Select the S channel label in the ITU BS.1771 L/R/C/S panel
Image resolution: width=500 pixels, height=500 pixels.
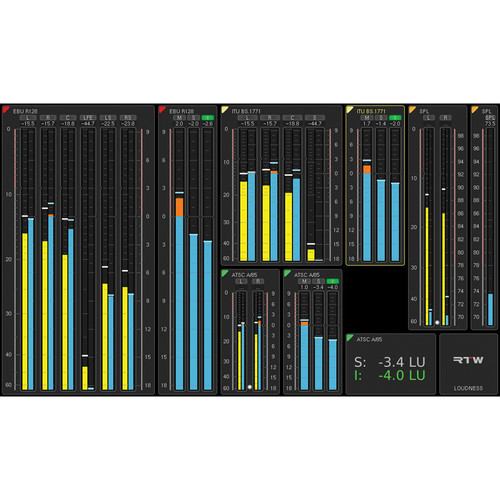click(315, 118)
